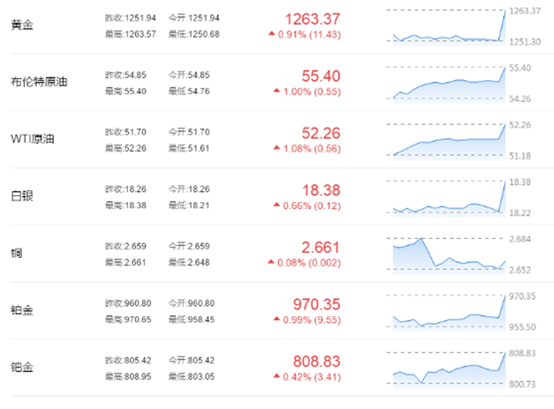Select the WTI原油 commodity name
The image size is (554, 409).
[x=33, y=139]
